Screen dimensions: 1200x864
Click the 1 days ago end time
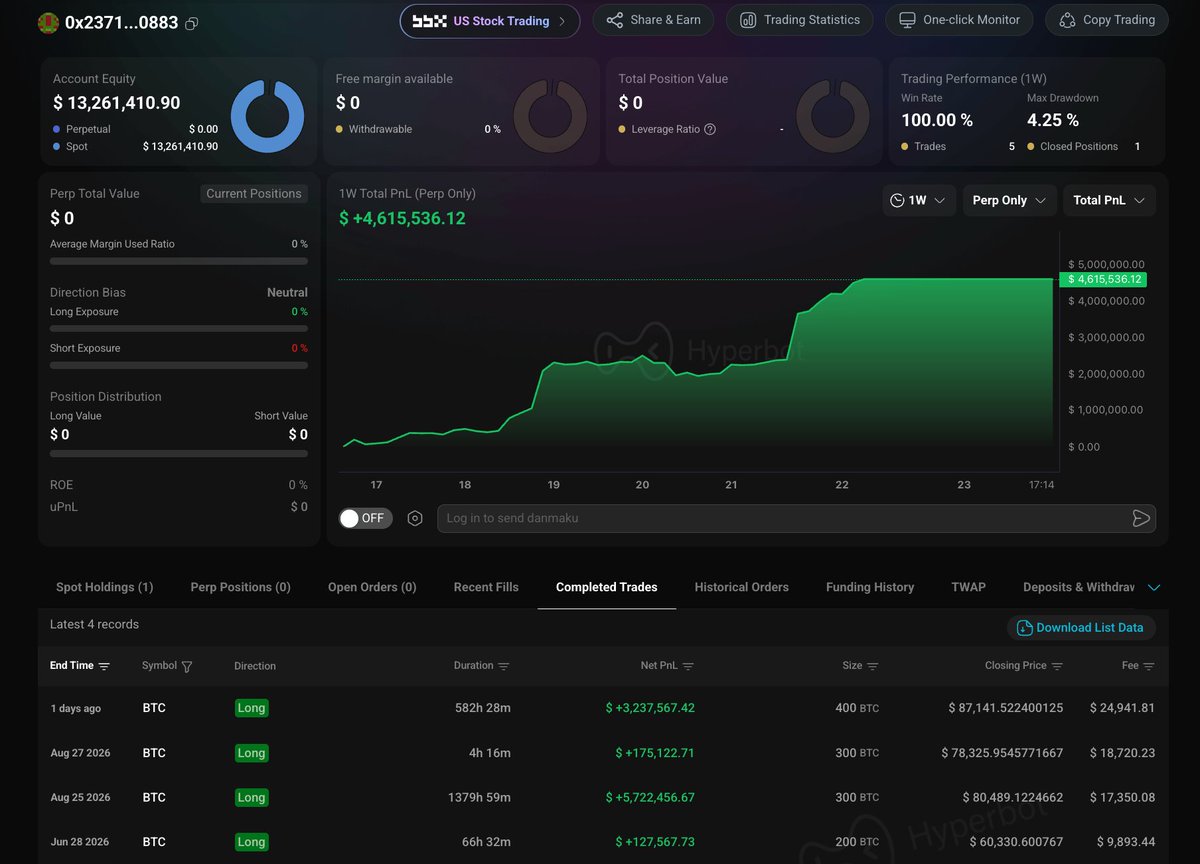click(x=76, y=709)
